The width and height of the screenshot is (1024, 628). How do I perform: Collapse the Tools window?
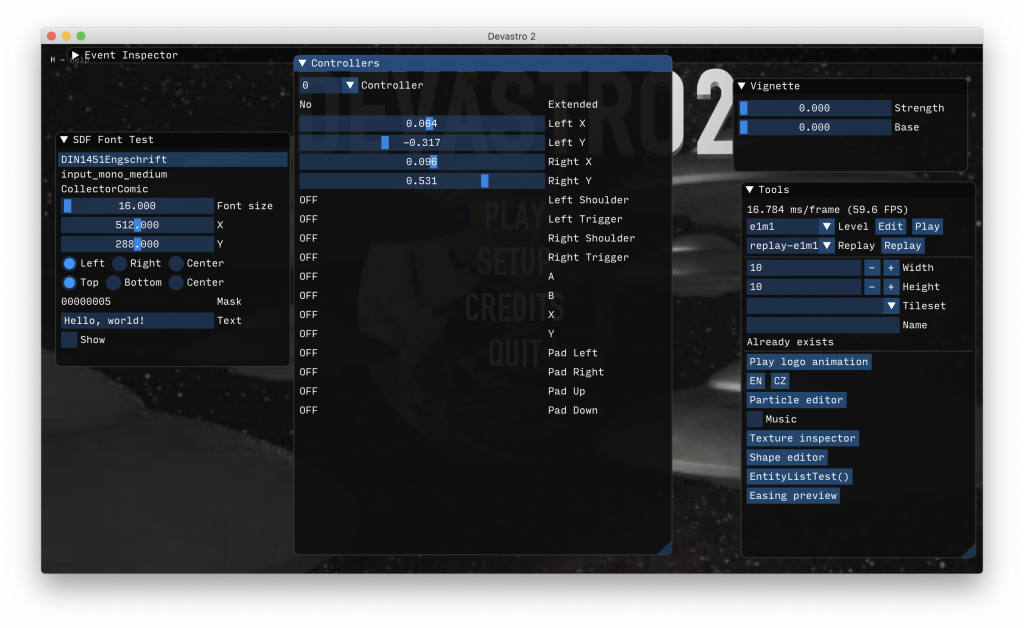point(750,190)
